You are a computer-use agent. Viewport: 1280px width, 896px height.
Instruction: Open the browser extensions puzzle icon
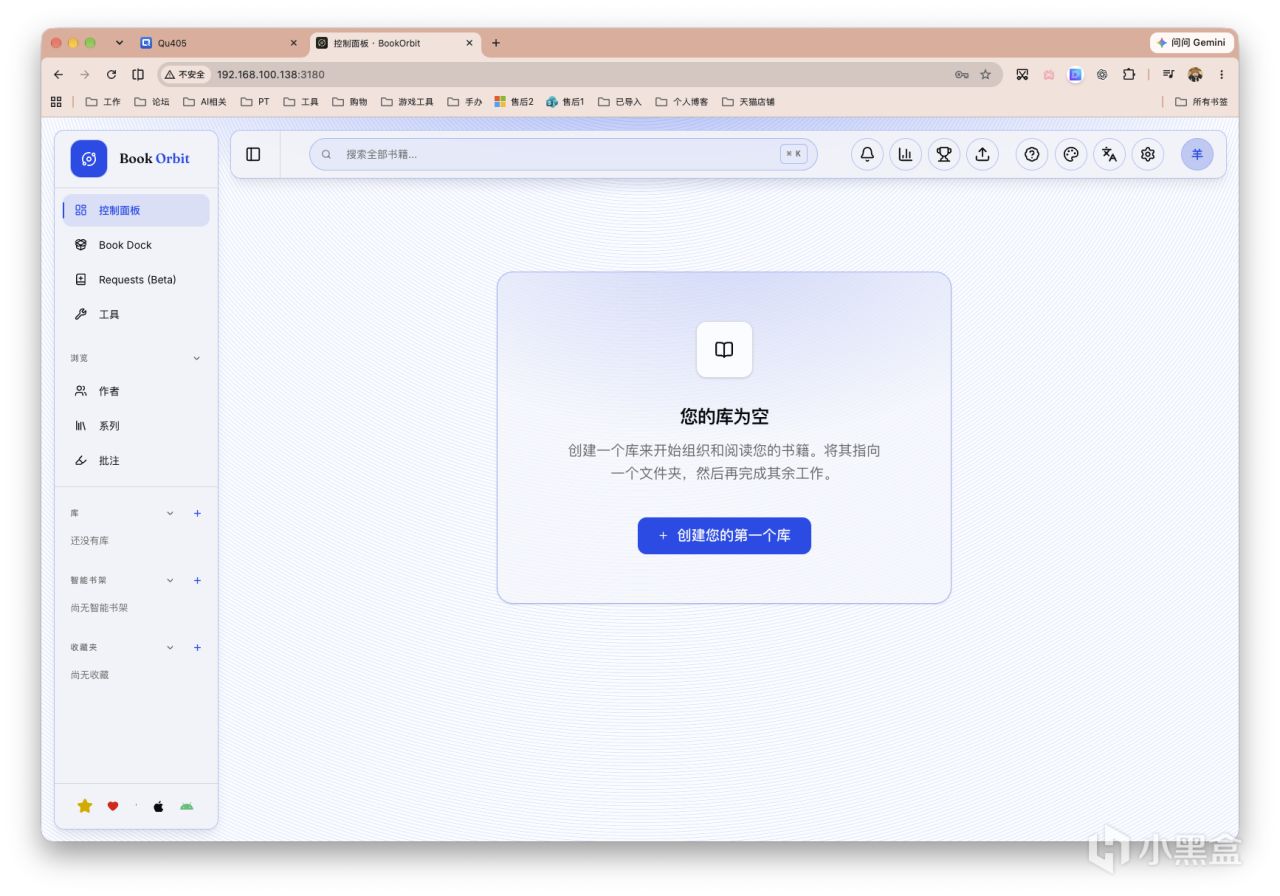tap(1128, 74)
